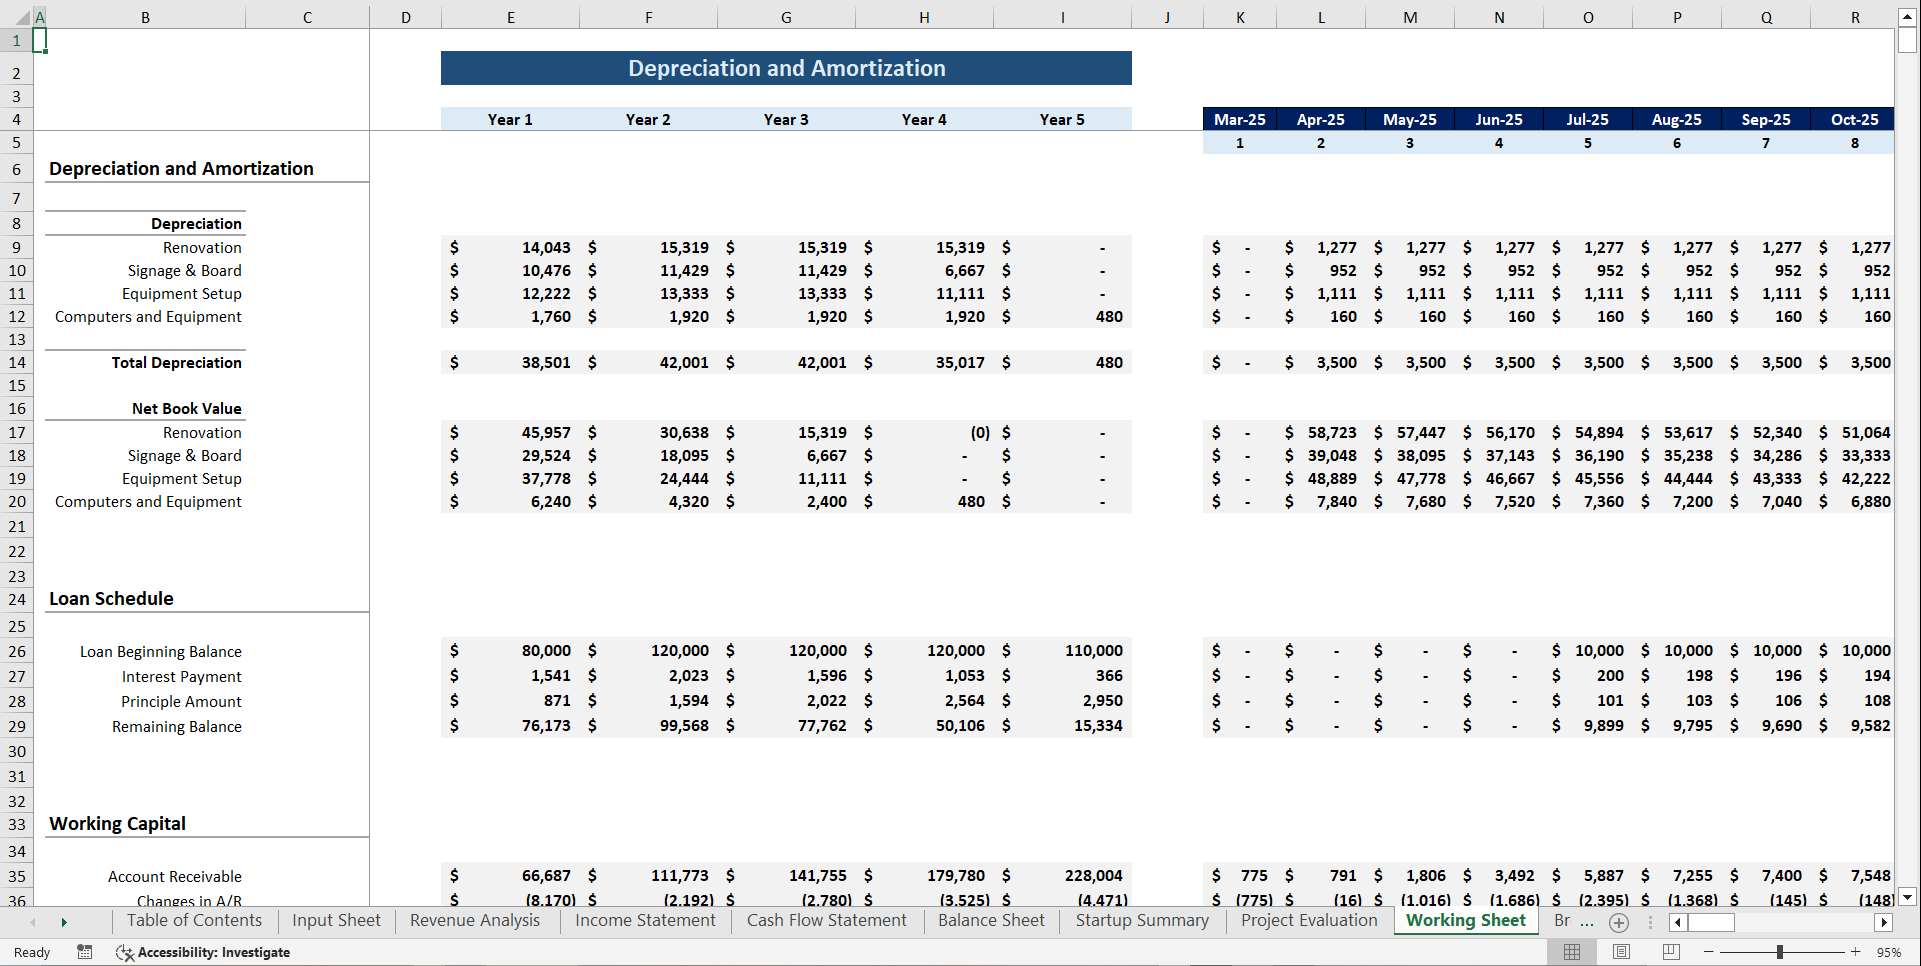Open the Project Evaluation worksheet
Image resolution: width=1921 pixels, height=966 pixels.
1308,920
